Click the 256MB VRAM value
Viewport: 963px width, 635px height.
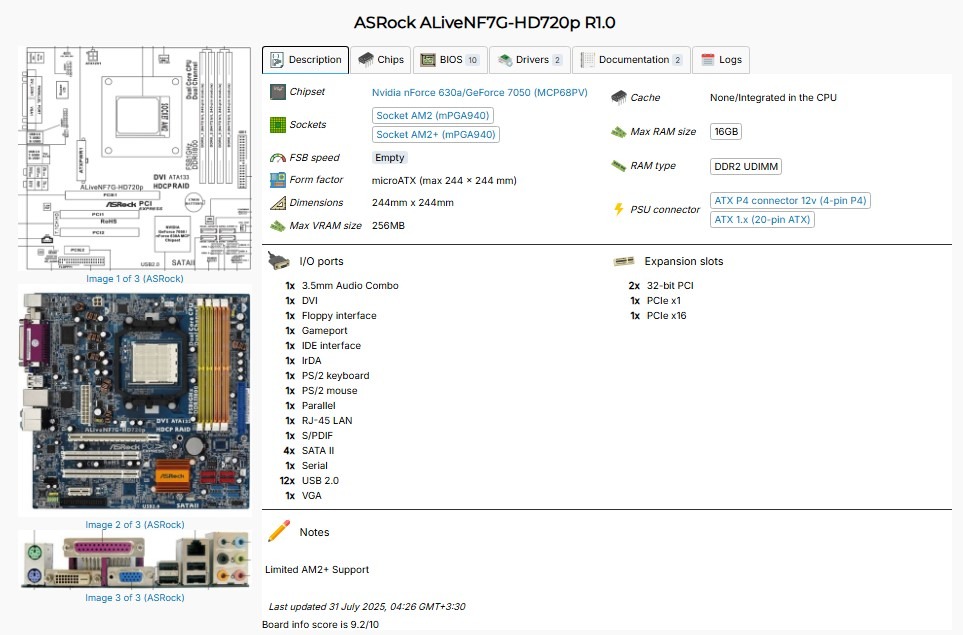point(388,226)
